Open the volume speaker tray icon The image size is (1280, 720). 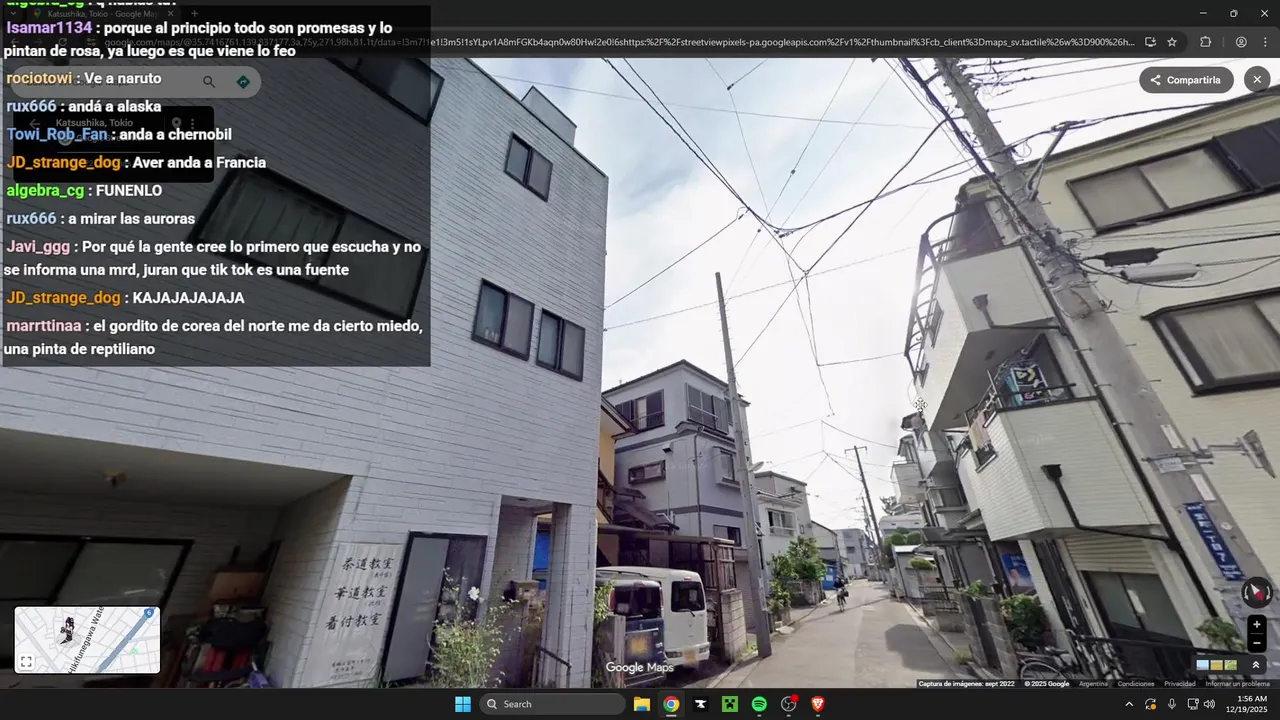click(1209, 704)
